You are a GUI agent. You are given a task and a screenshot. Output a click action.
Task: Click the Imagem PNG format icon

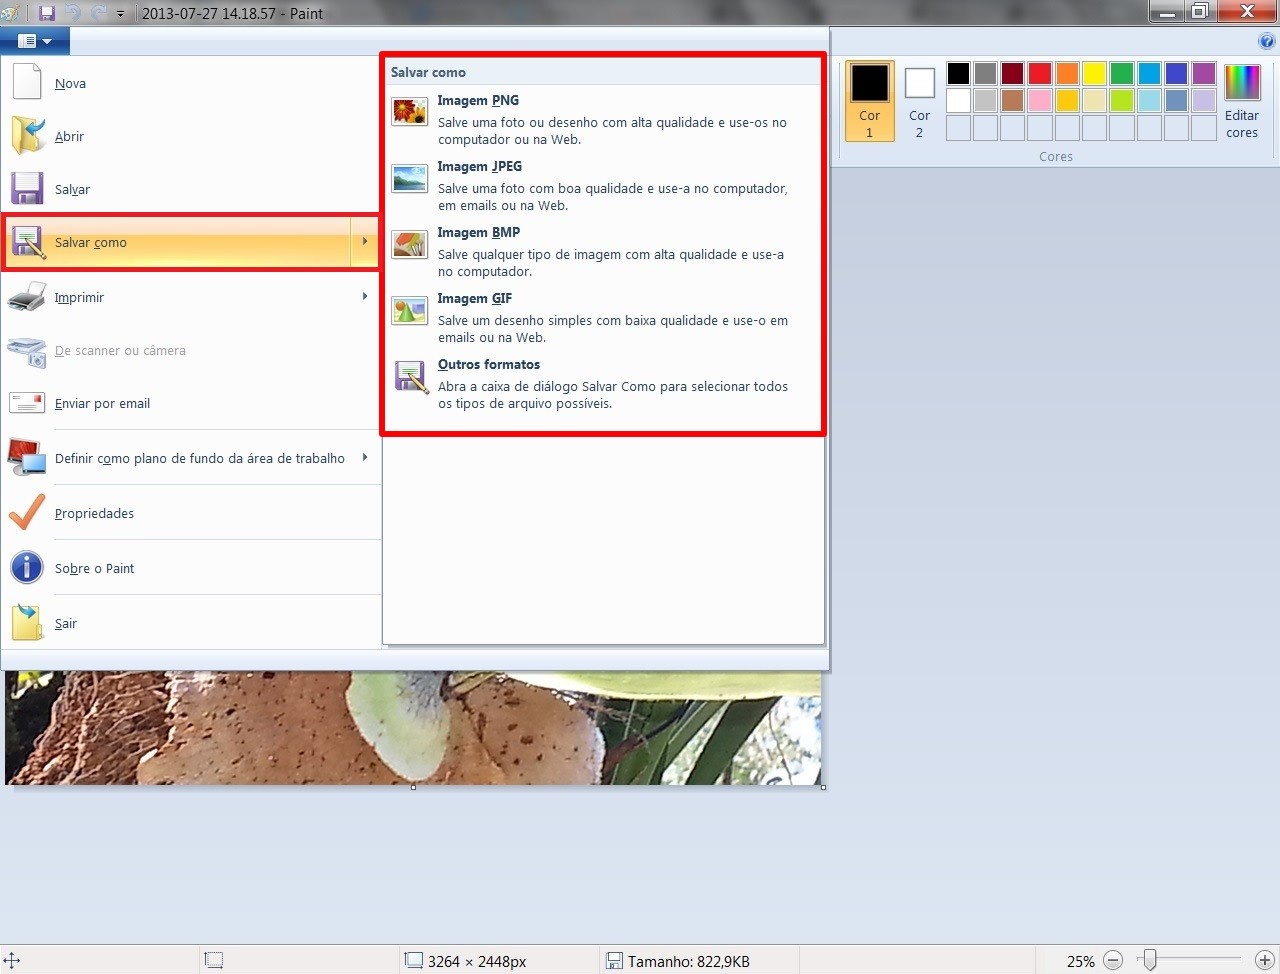pyautogui.click(x=410, y=111)
